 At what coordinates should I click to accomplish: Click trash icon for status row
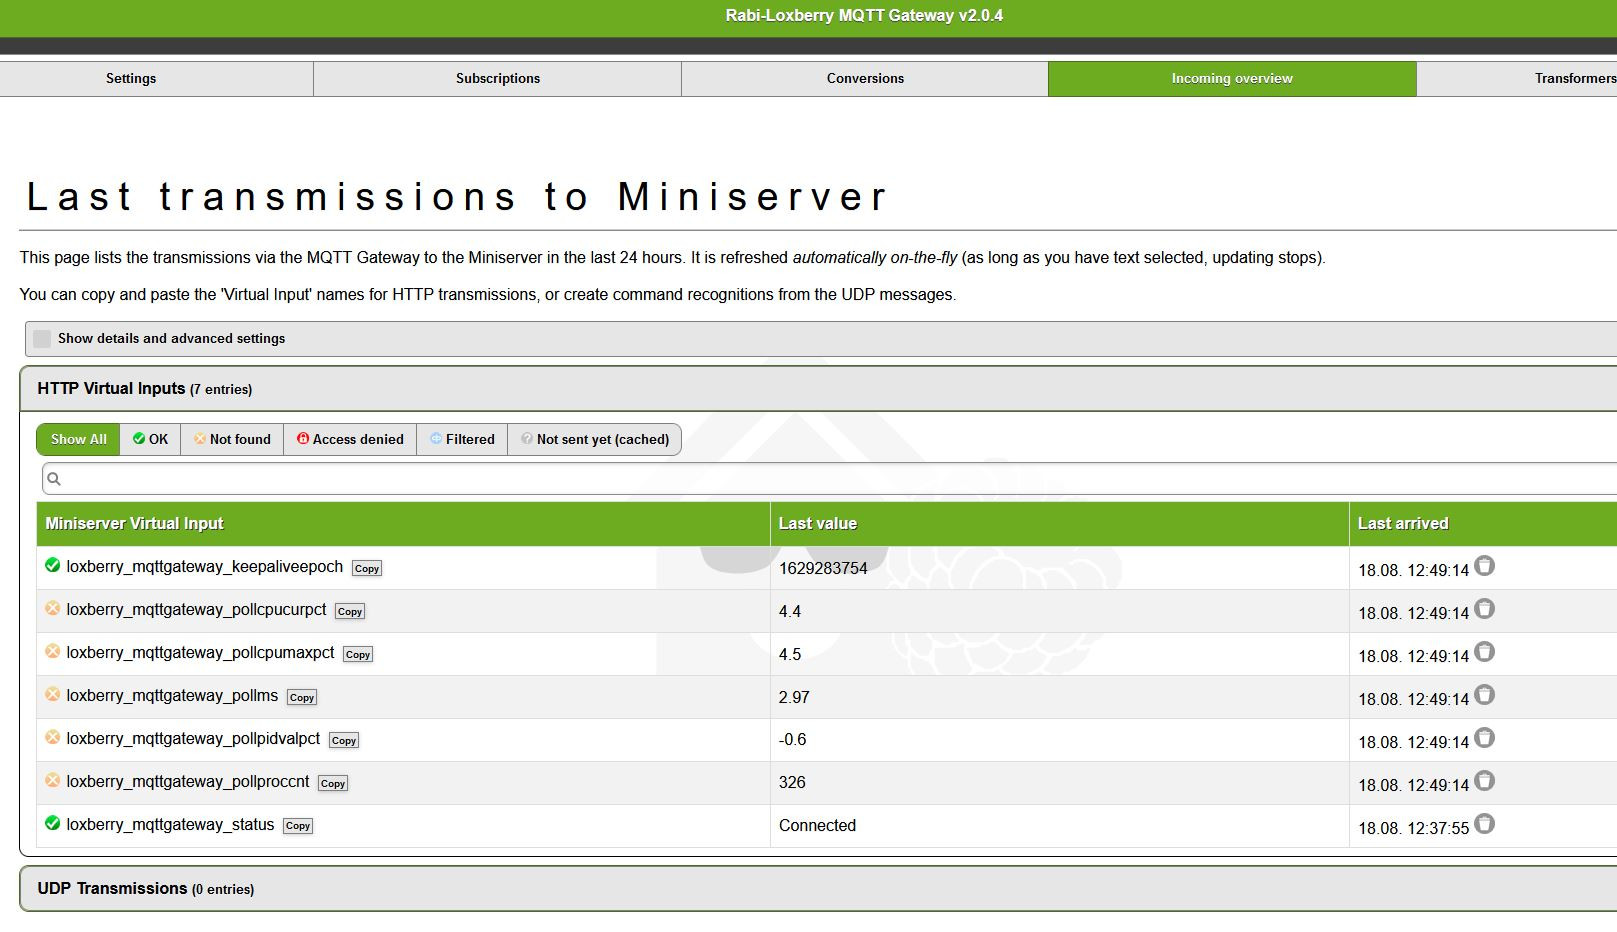[1484, 824]
